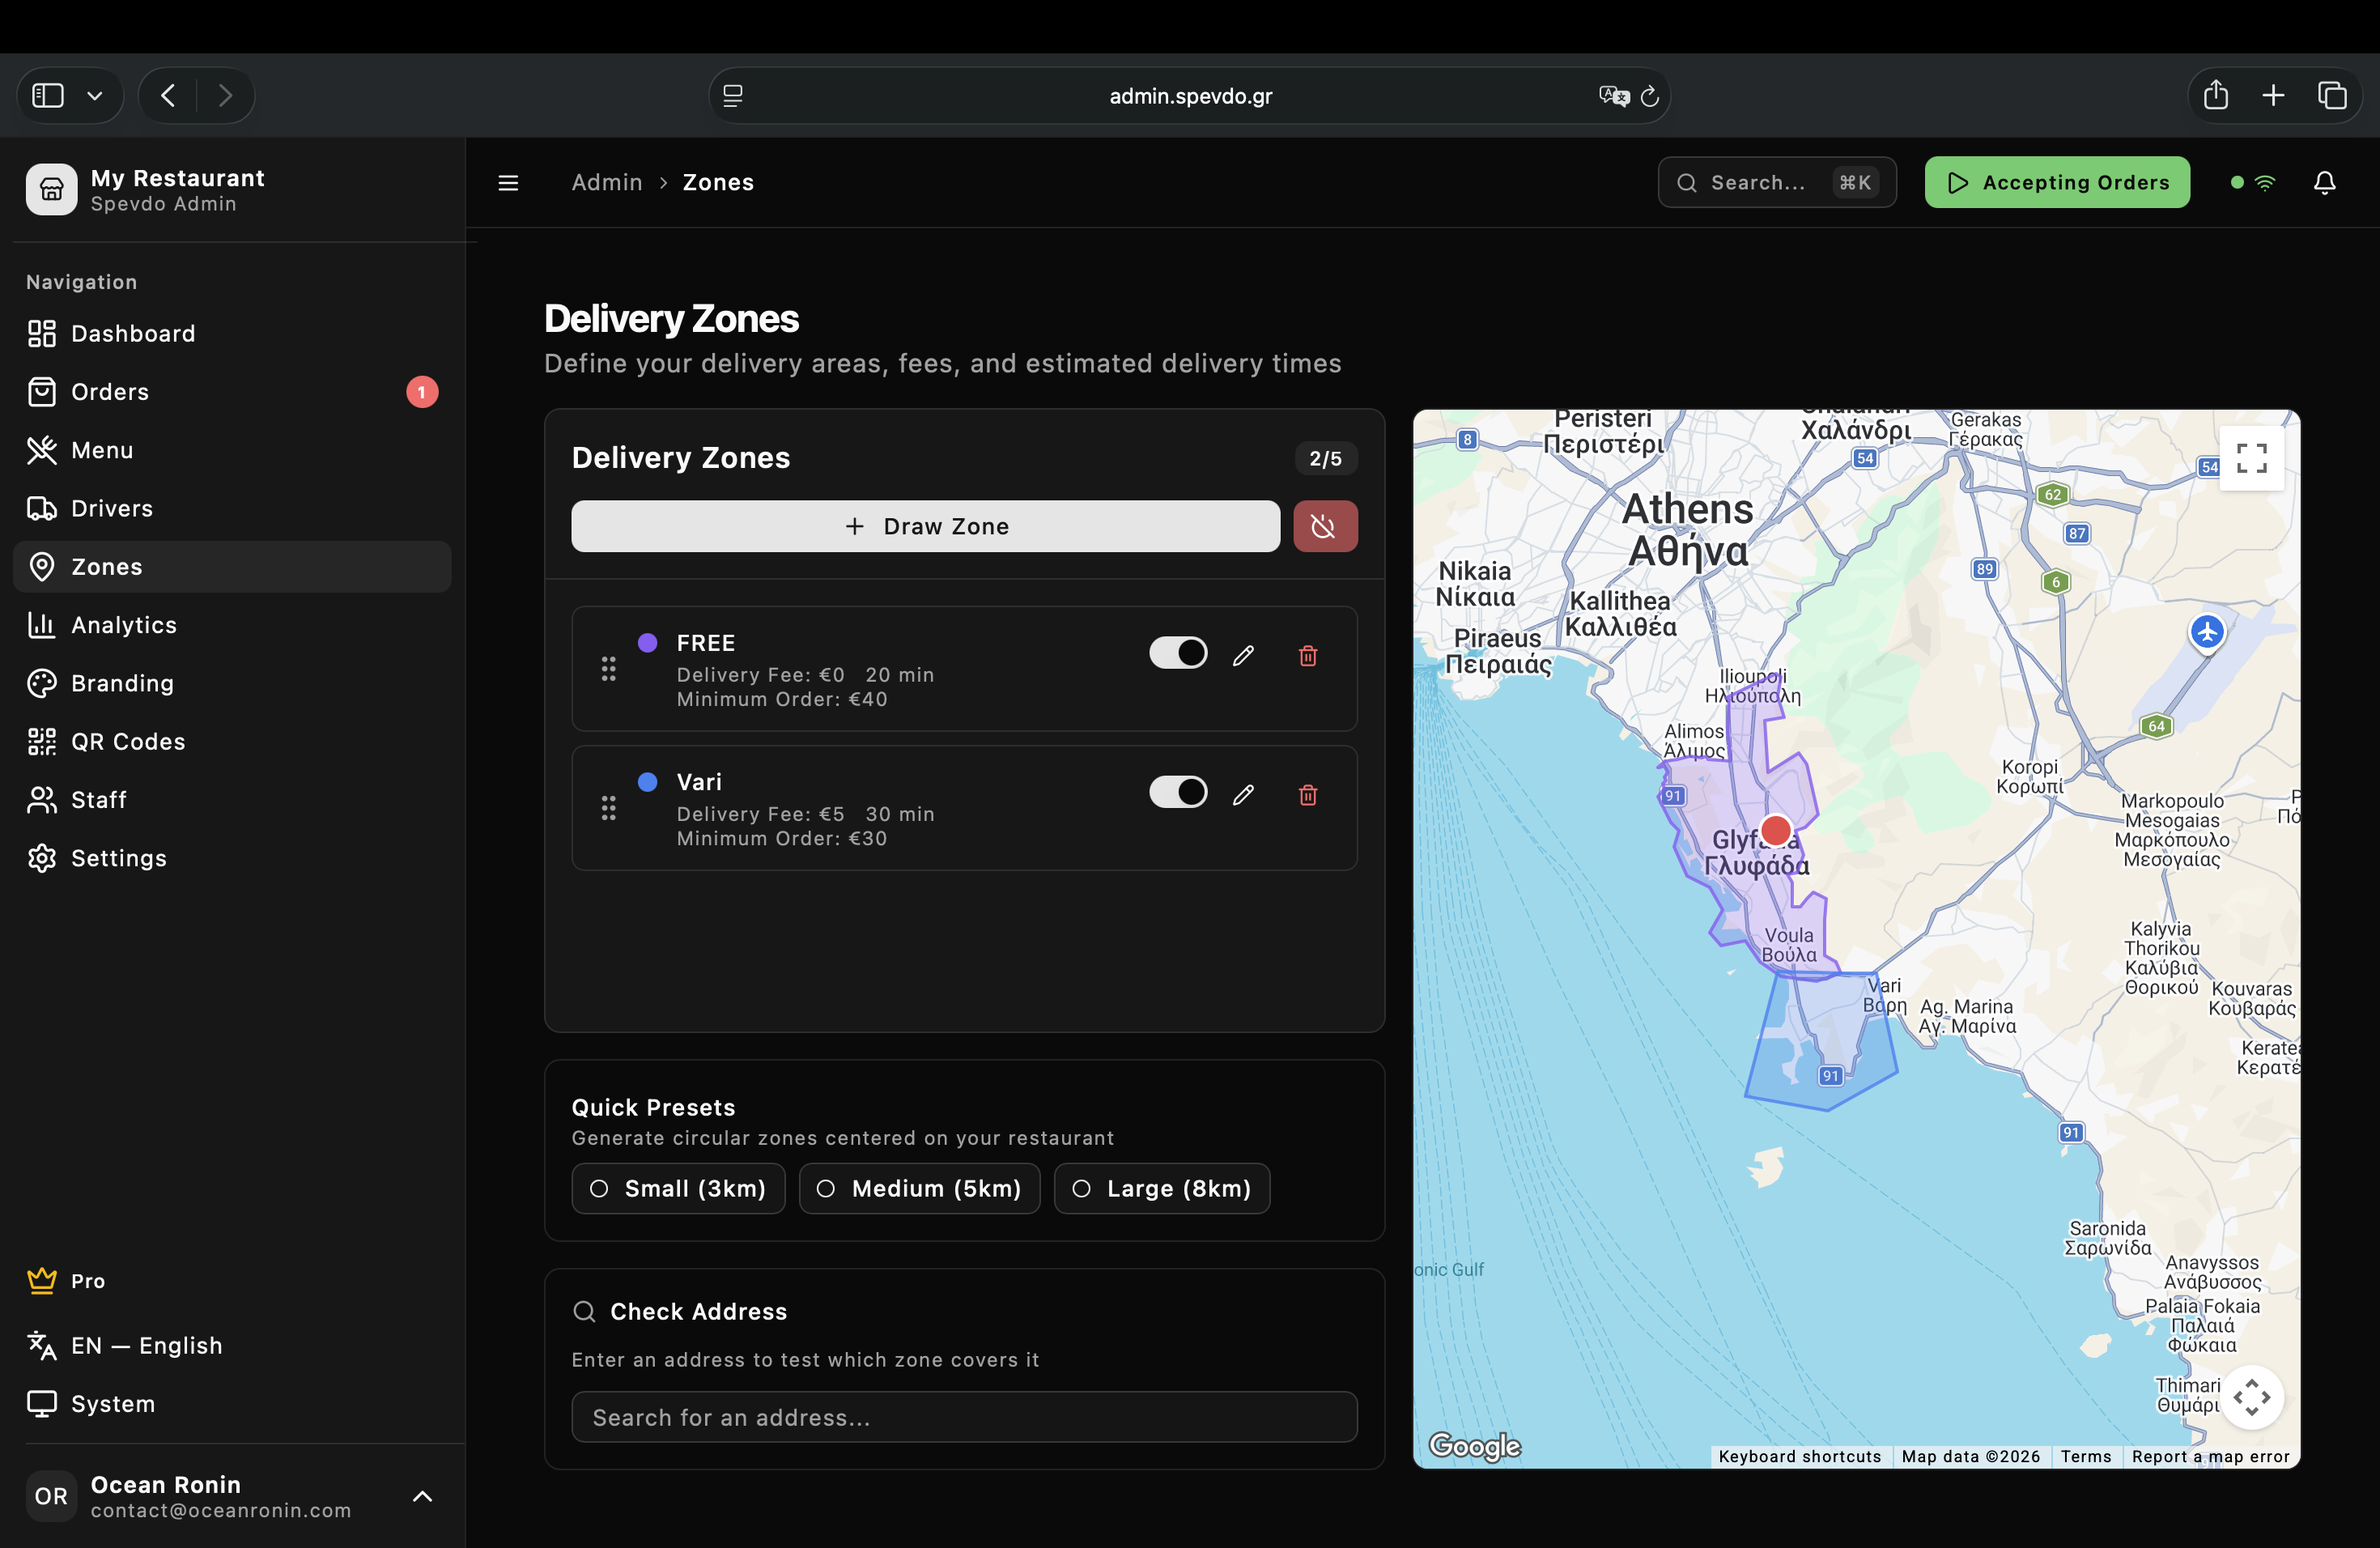This screenshot has height=1548, width=2380.
Task: Open the Drivers section in sidebar
Action: point(110,508)
